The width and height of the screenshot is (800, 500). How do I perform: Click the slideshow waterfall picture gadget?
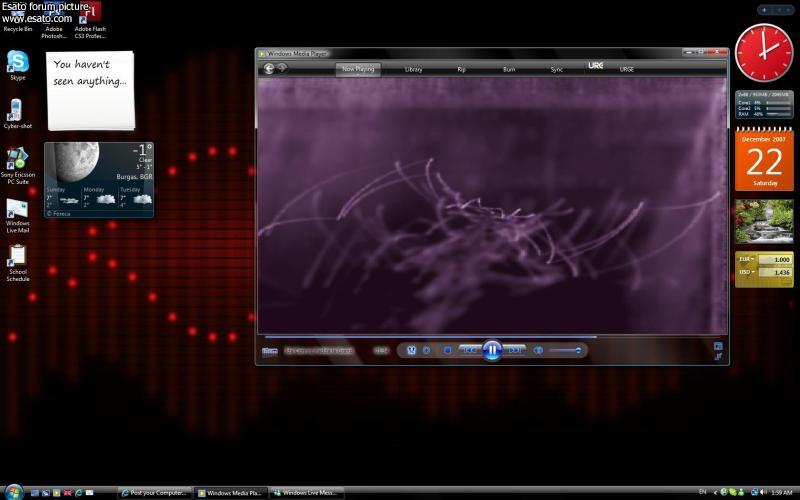(764, 221)
